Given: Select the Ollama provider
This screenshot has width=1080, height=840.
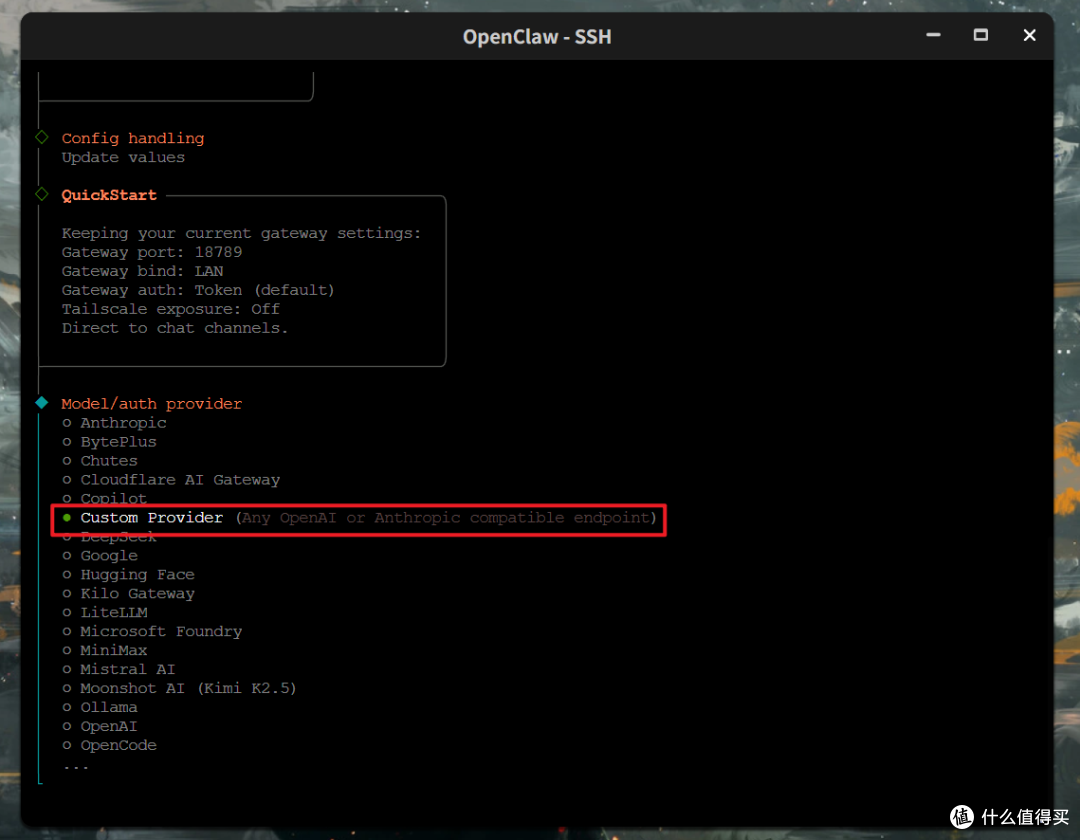Looking at the screenshot, I should 100,707.
